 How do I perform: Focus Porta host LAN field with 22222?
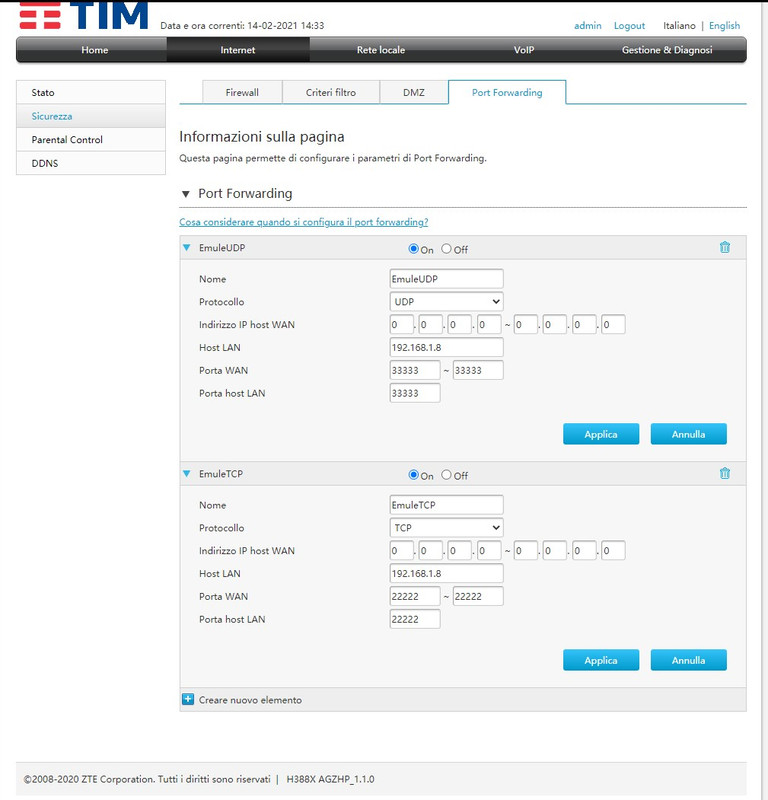[x=414, y=619]
